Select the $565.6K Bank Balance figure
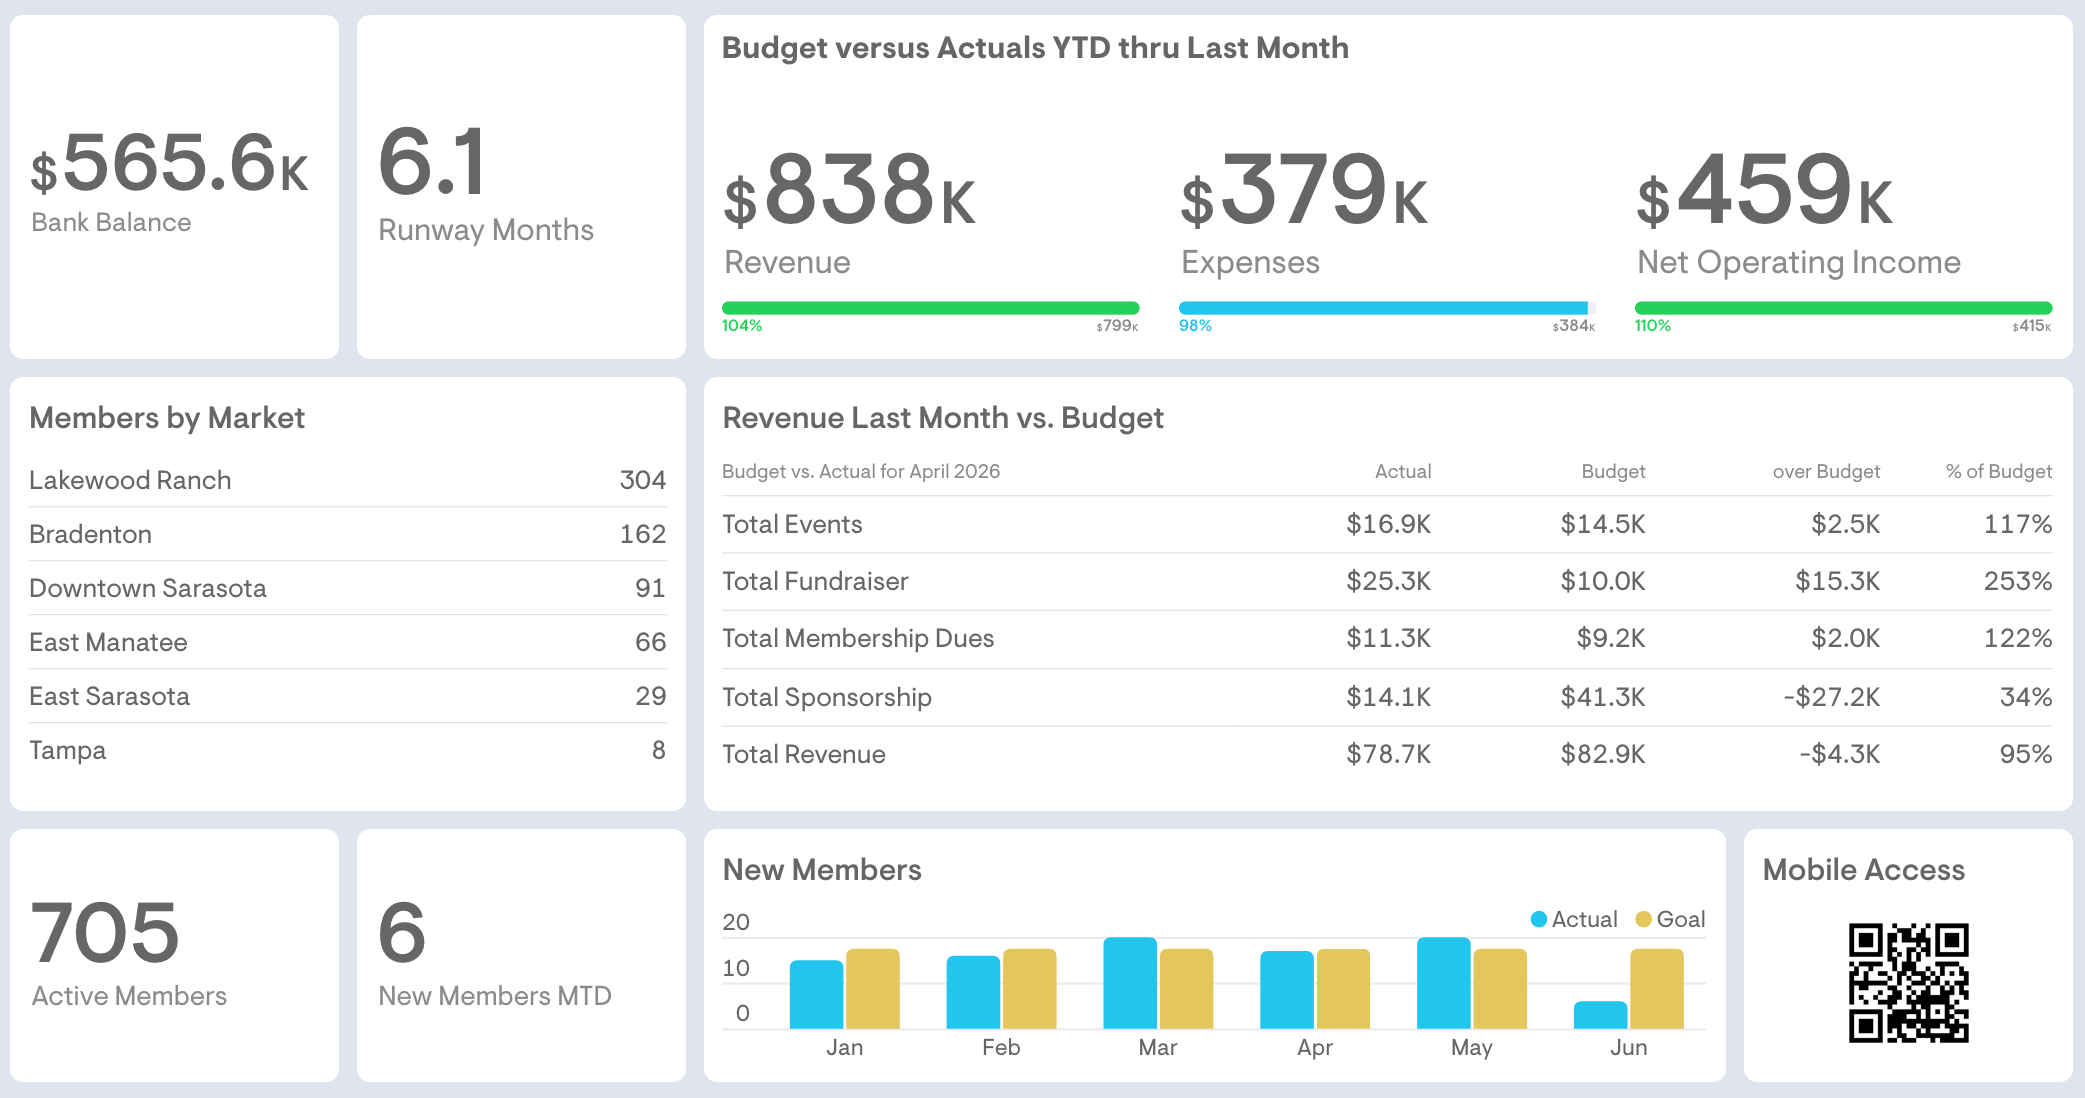Screen dimensions: 2085x1098 coord(170,164)
